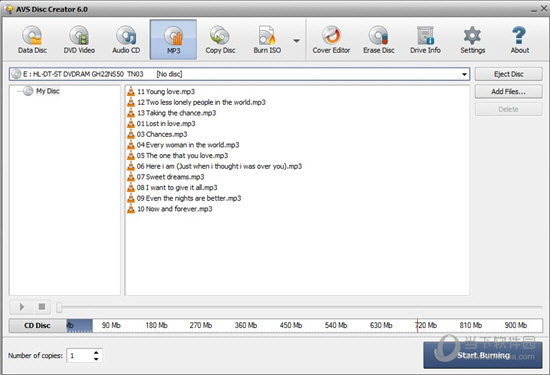Decrease the number of copies
Image resolution: width=550 pixels, height=375 pixels.
point(96,359)
